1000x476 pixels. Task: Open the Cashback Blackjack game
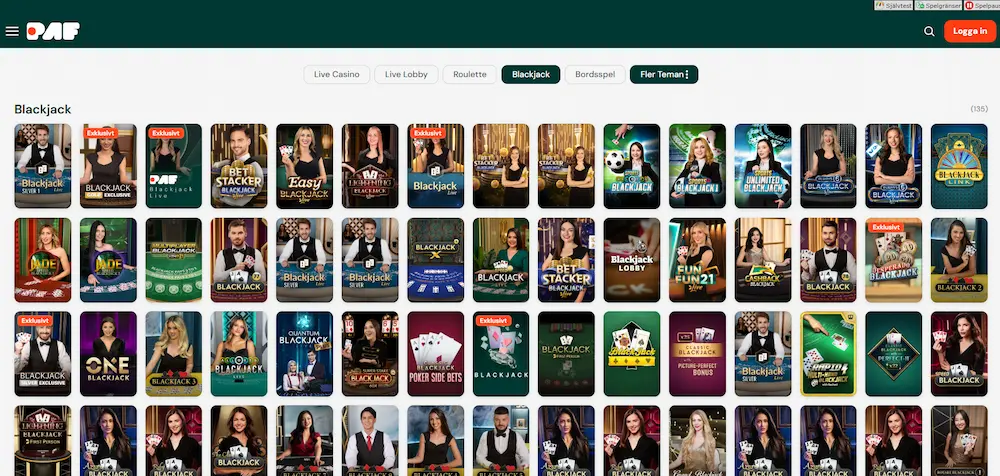(763, 260)
